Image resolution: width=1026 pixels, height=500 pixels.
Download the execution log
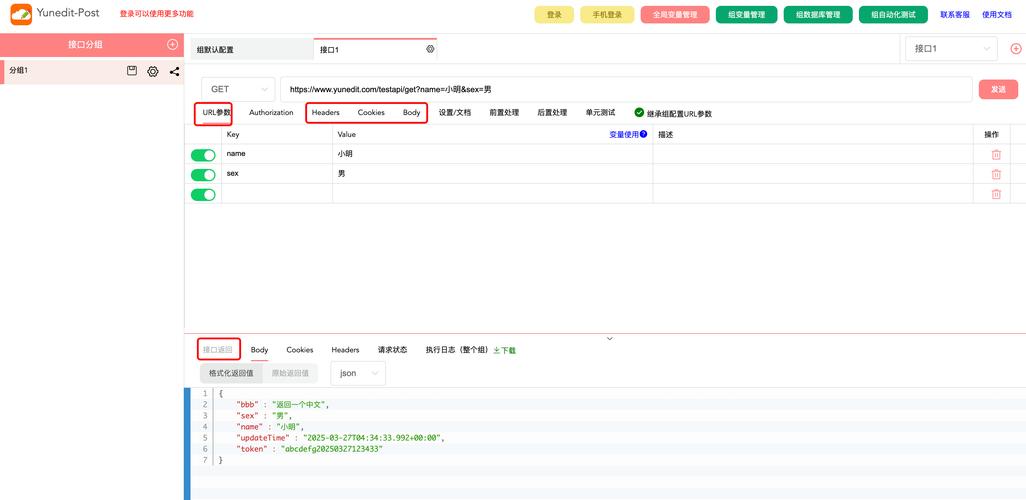pos(504,350)
